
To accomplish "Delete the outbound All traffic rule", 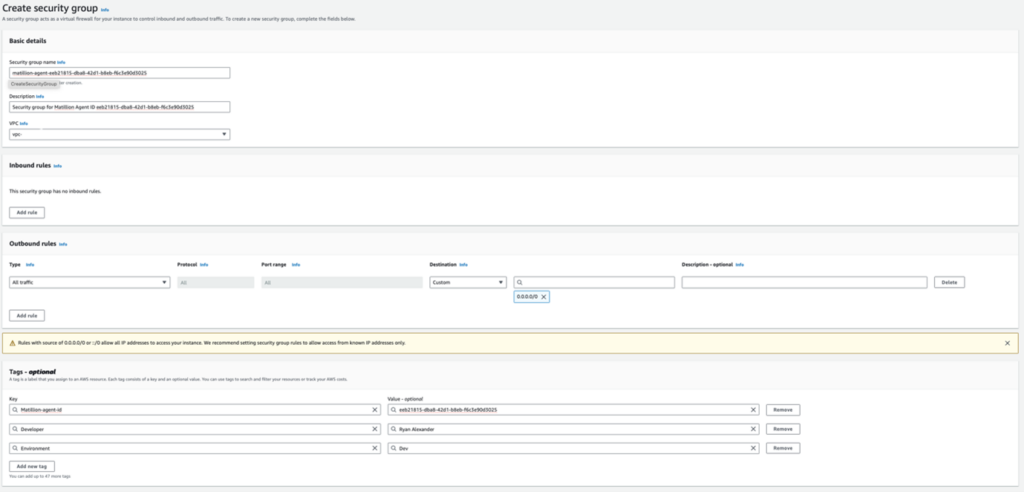I will pos(949,282).
